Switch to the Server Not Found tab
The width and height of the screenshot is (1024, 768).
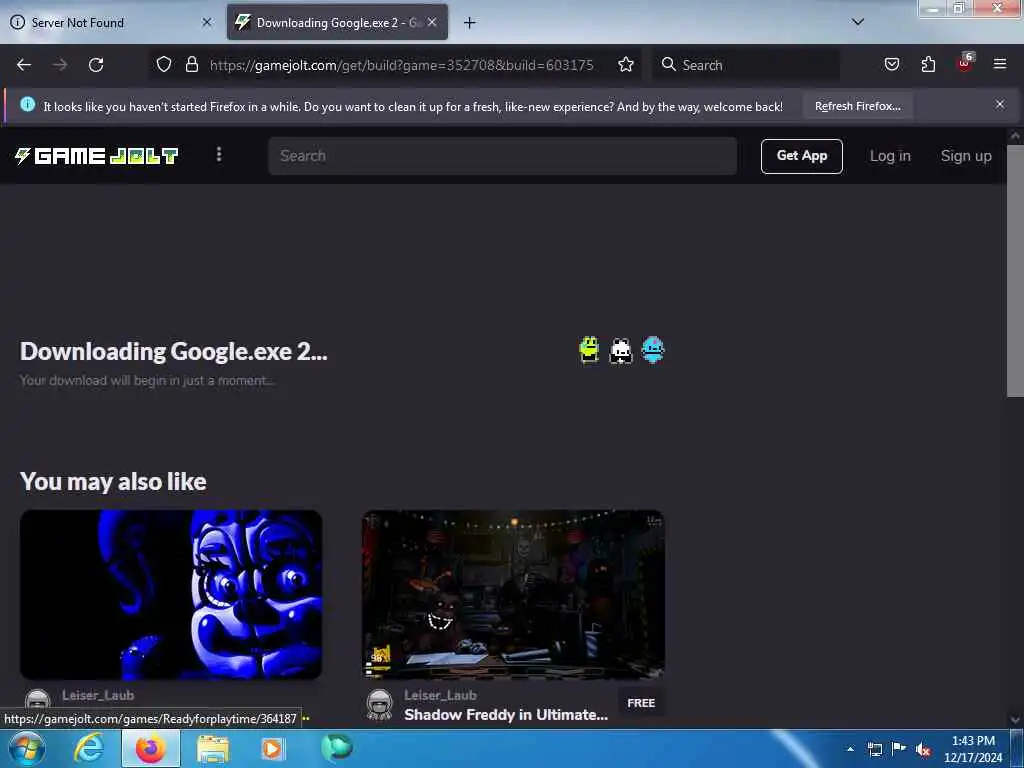pos(111,23)
